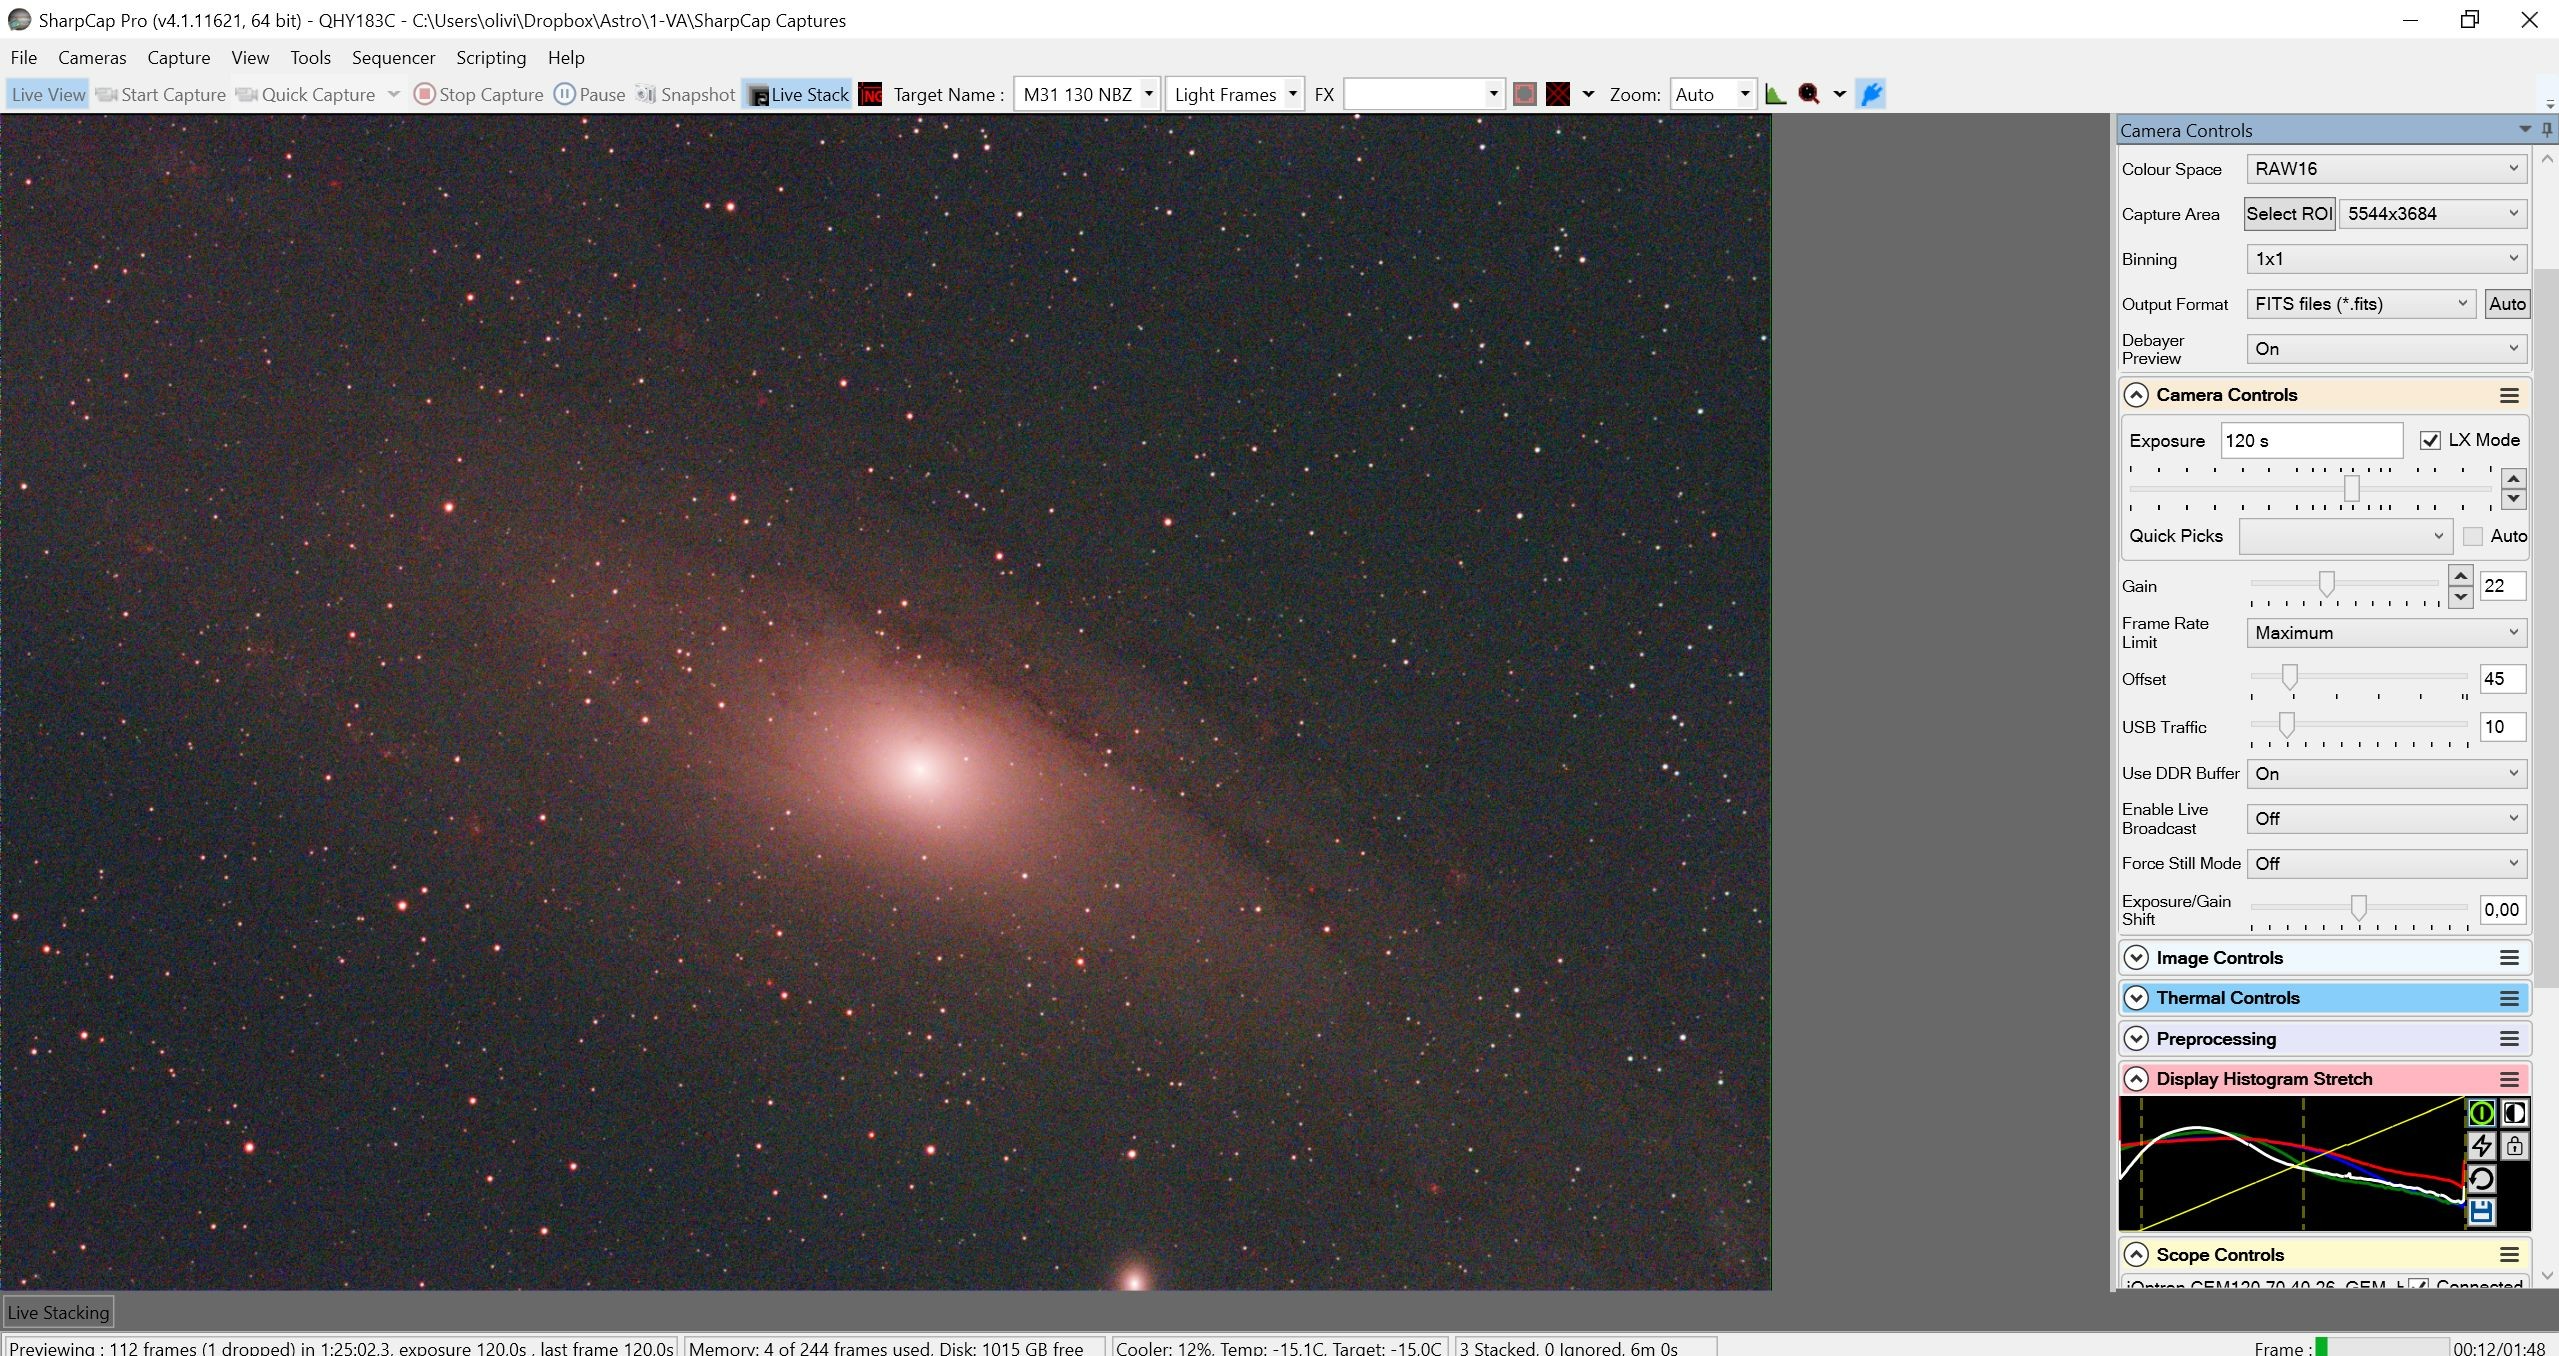The image size is (2559, 1356).
Task: Open the Scope Controls hamburger menu
Action: point(2509,1255)
